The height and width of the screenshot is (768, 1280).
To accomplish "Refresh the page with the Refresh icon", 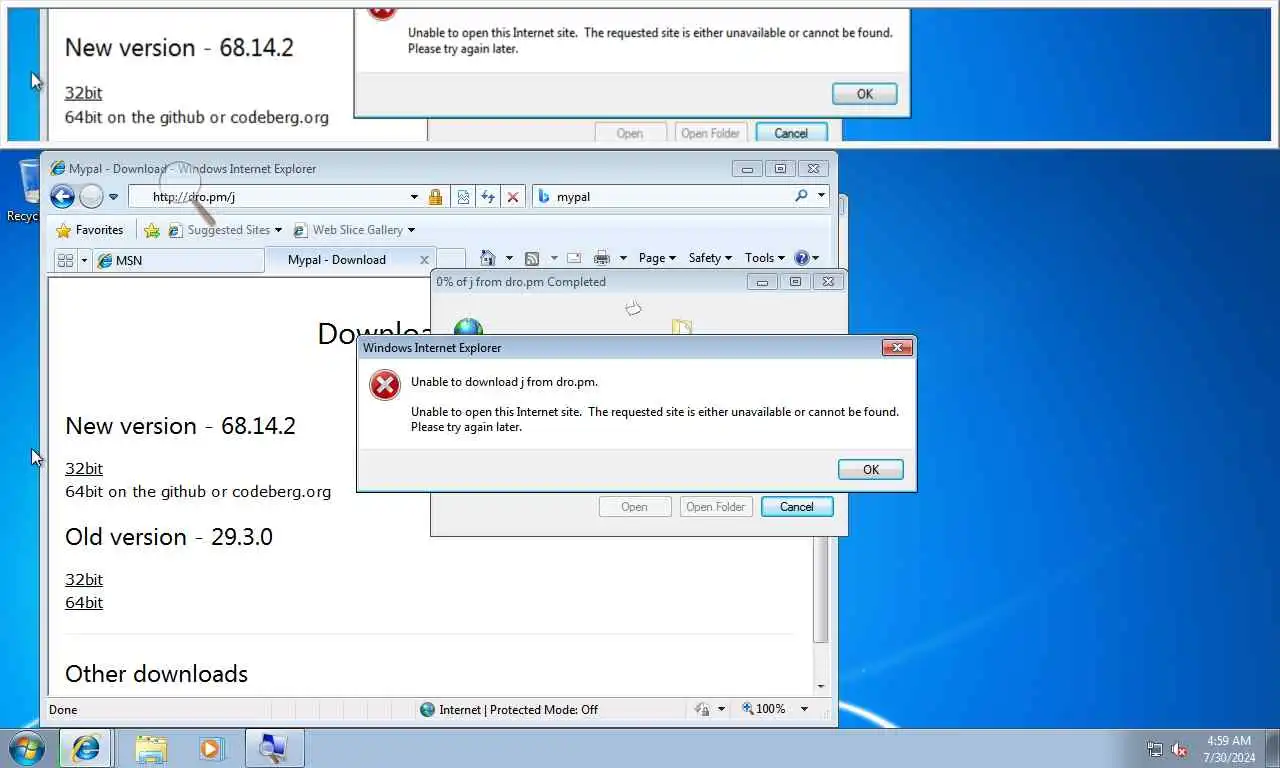I will point(488,197).
